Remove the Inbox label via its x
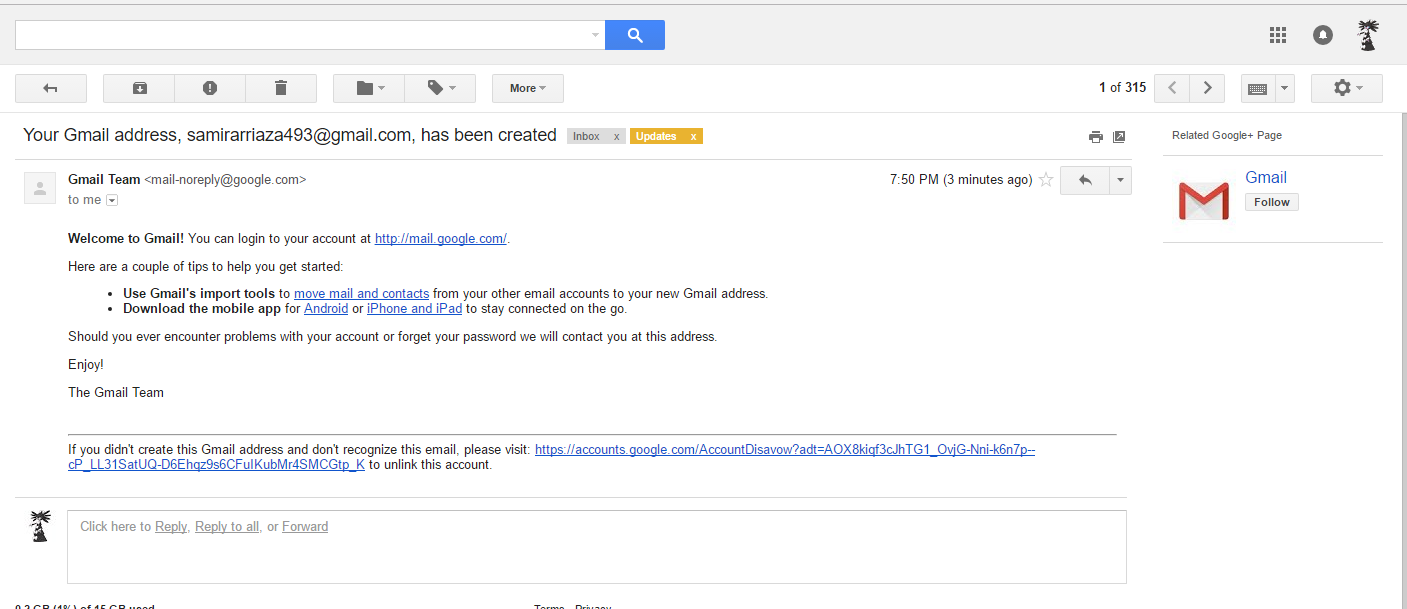 [617, 136]
